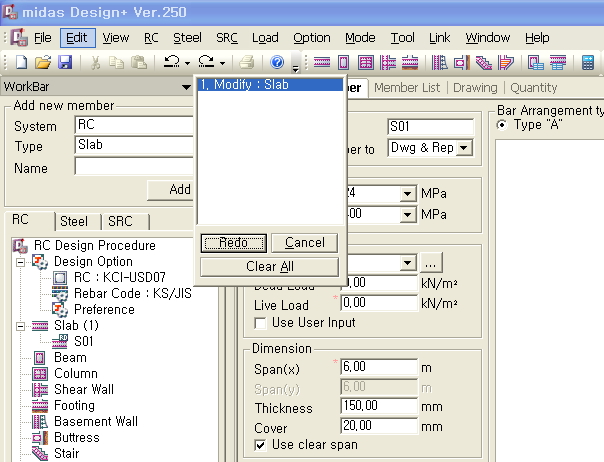Click the midas Design+ icon in menu bar

click(19, 38)
